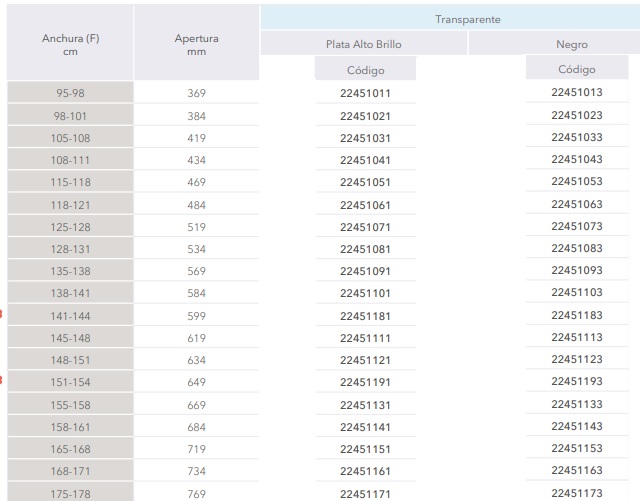Select width cell 135-138
Viewport: 640px width, 501px height.
(x=70, y=270)
